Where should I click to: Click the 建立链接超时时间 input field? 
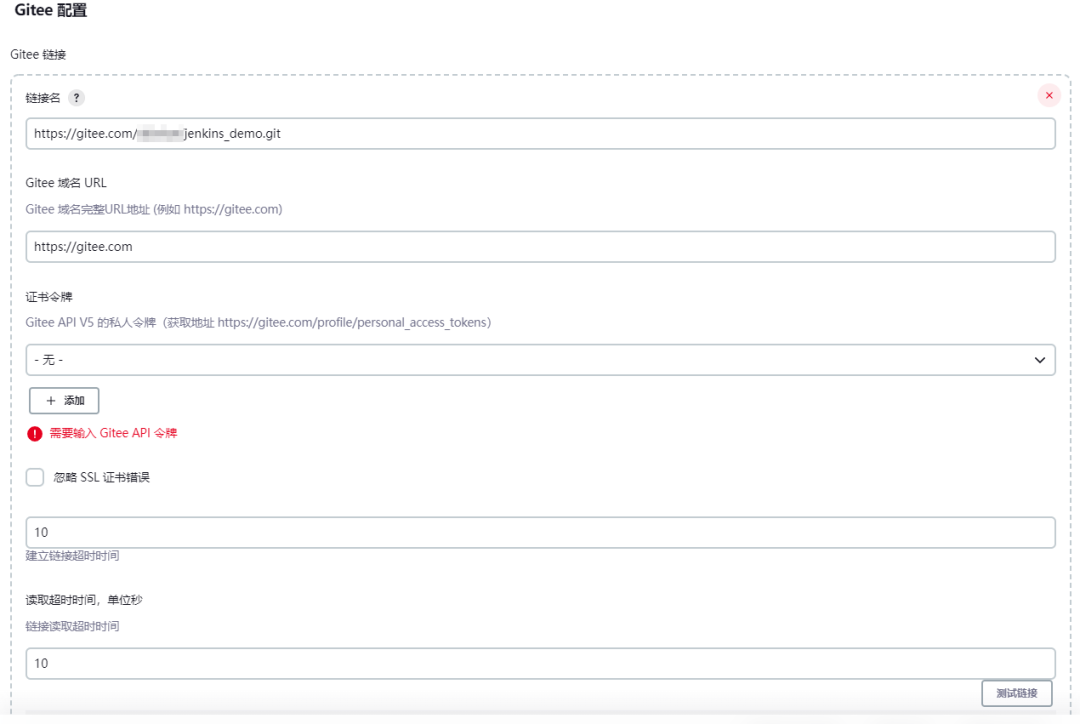pos(540,532)
